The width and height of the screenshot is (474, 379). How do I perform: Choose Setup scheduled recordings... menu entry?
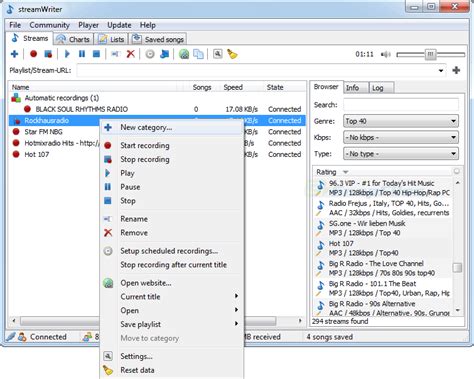coord(172,251)
